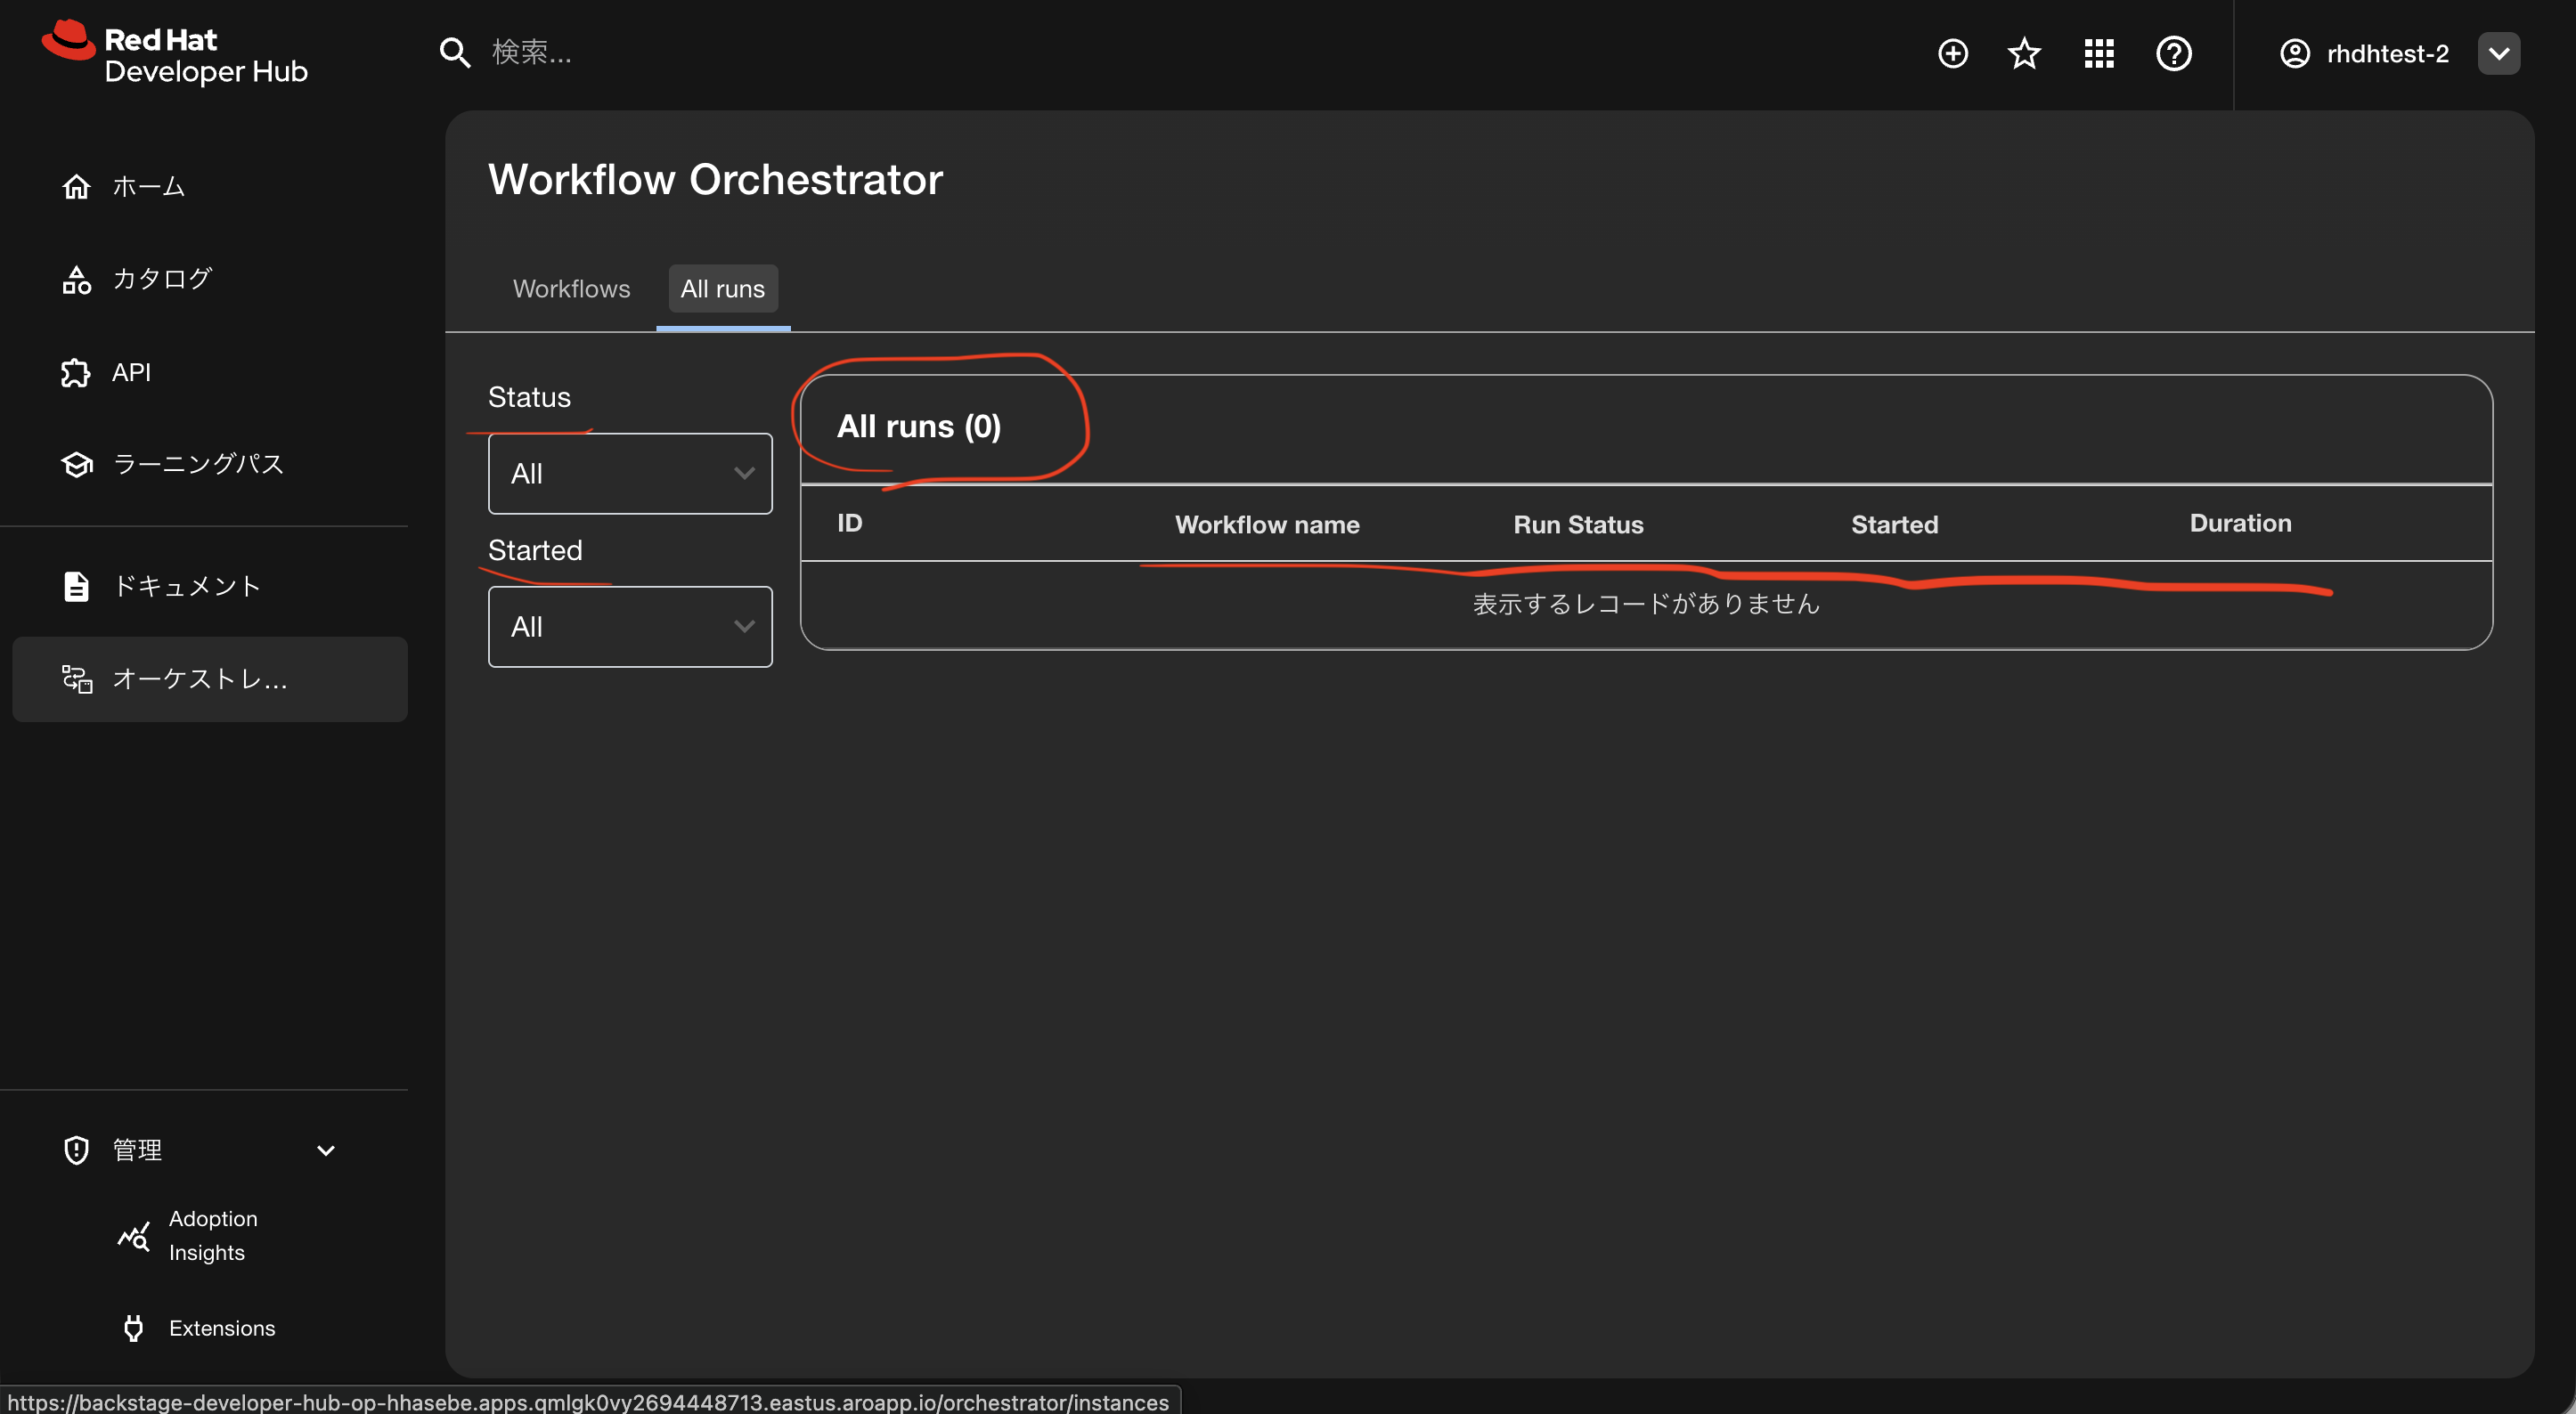The image size is (2576, 1414).
Task: Open the help question mark icon
Action: pyautogui.click(x=2173, y=53)
